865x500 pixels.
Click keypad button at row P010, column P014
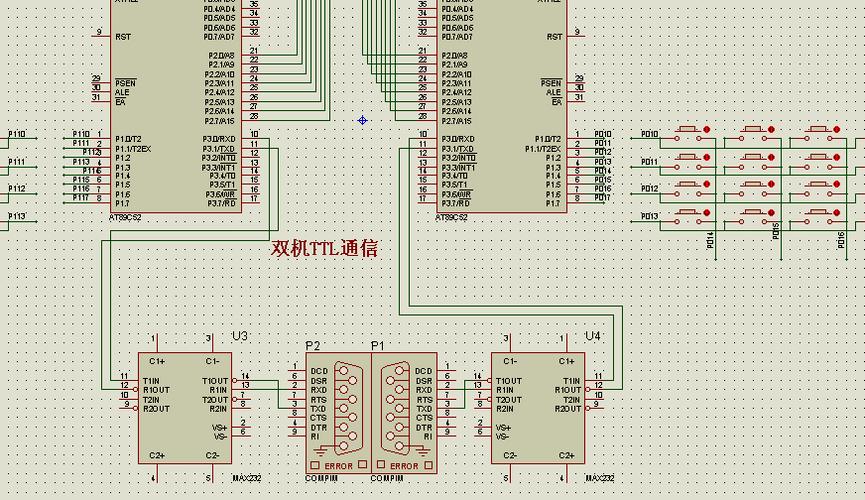tap(687, 134)
